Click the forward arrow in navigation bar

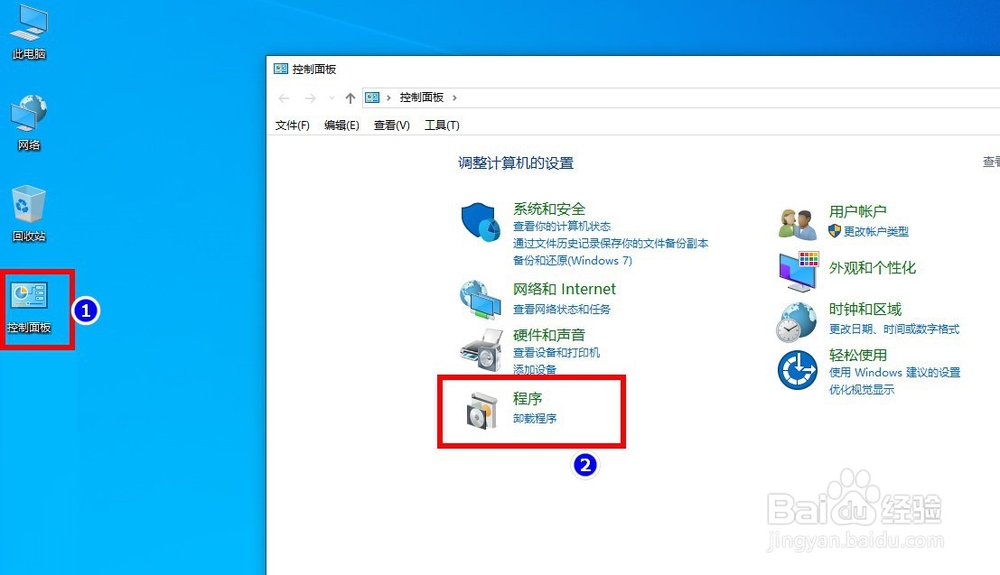(310, 98)
